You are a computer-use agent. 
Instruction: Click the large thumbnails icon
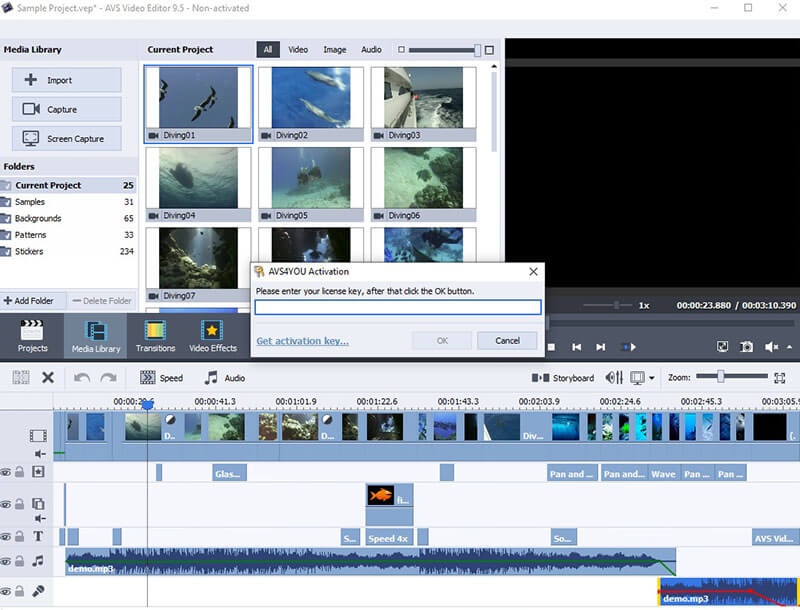pos(489,50)
